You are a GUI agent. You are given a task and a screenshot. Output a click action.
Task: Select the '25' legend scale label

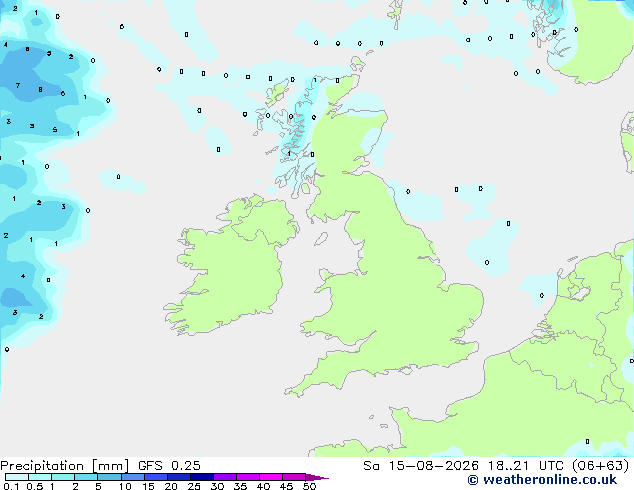(194, 486)
